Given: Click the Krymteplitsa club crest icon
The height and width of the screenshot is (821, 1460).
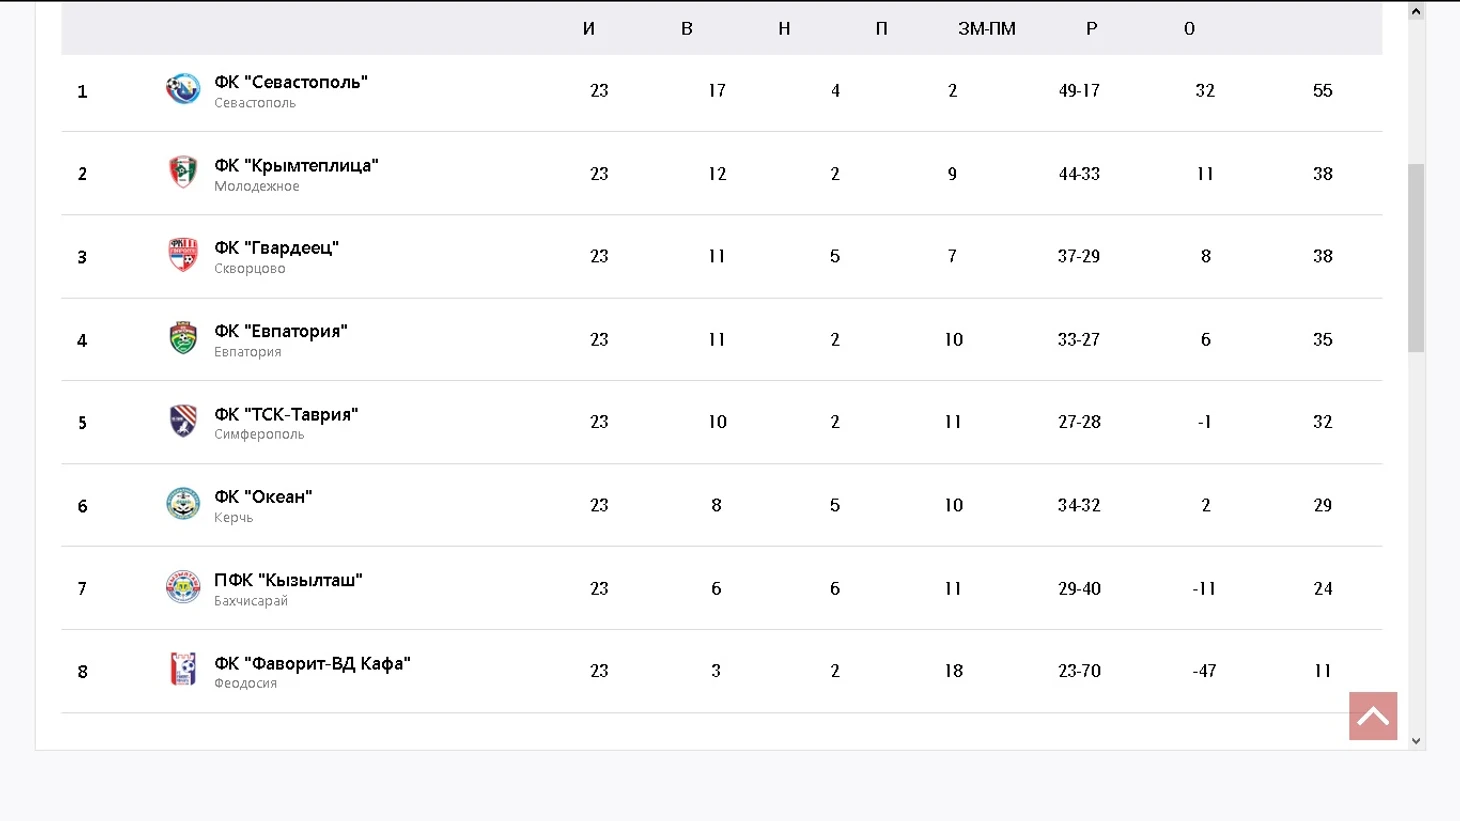Looking at the screenshot, I should (183, 172).
